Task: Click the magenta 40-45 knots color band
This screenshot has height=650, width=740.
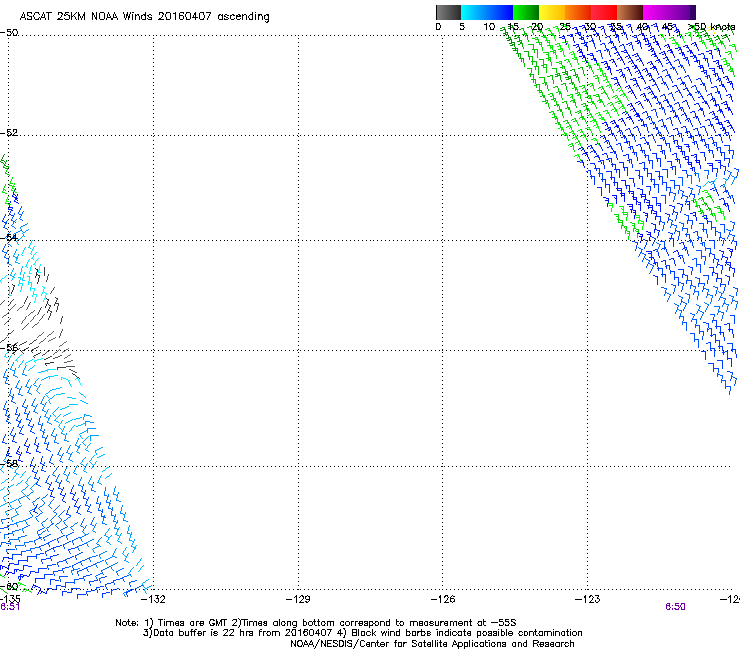Action: click(656, 12)
